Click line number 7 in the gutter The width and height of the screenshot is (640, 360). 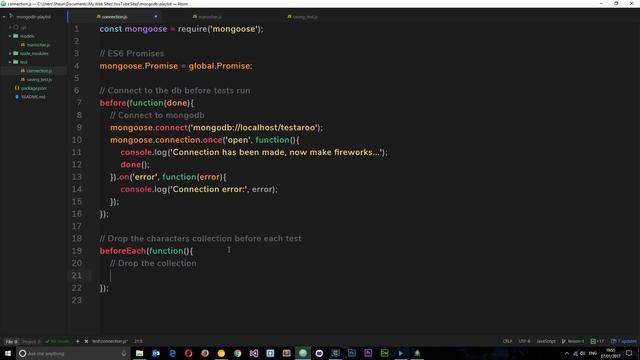[x=79, y=103]
